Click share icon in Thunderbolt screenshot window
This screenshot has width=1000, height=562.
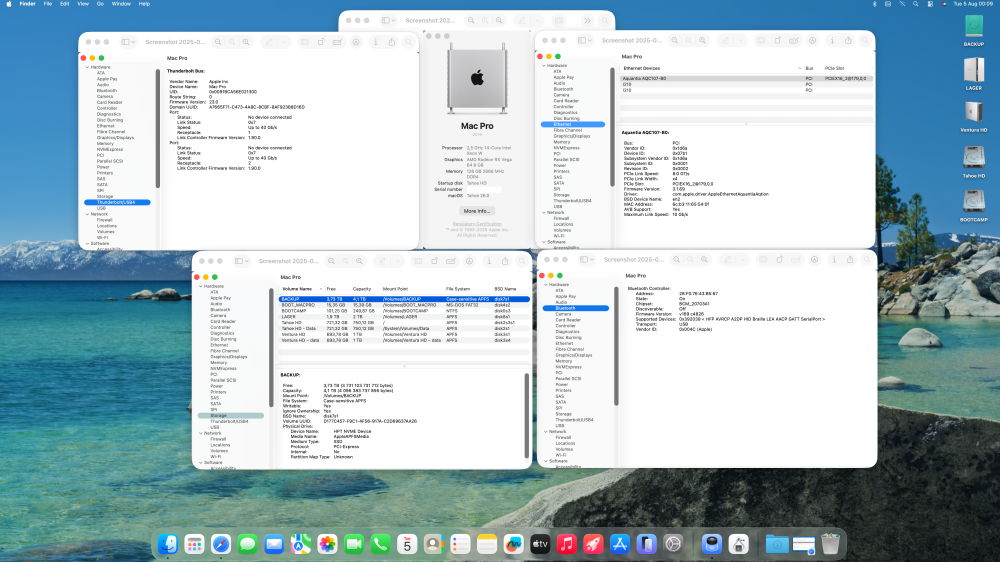pyautogui.click(x=392, y=42)
